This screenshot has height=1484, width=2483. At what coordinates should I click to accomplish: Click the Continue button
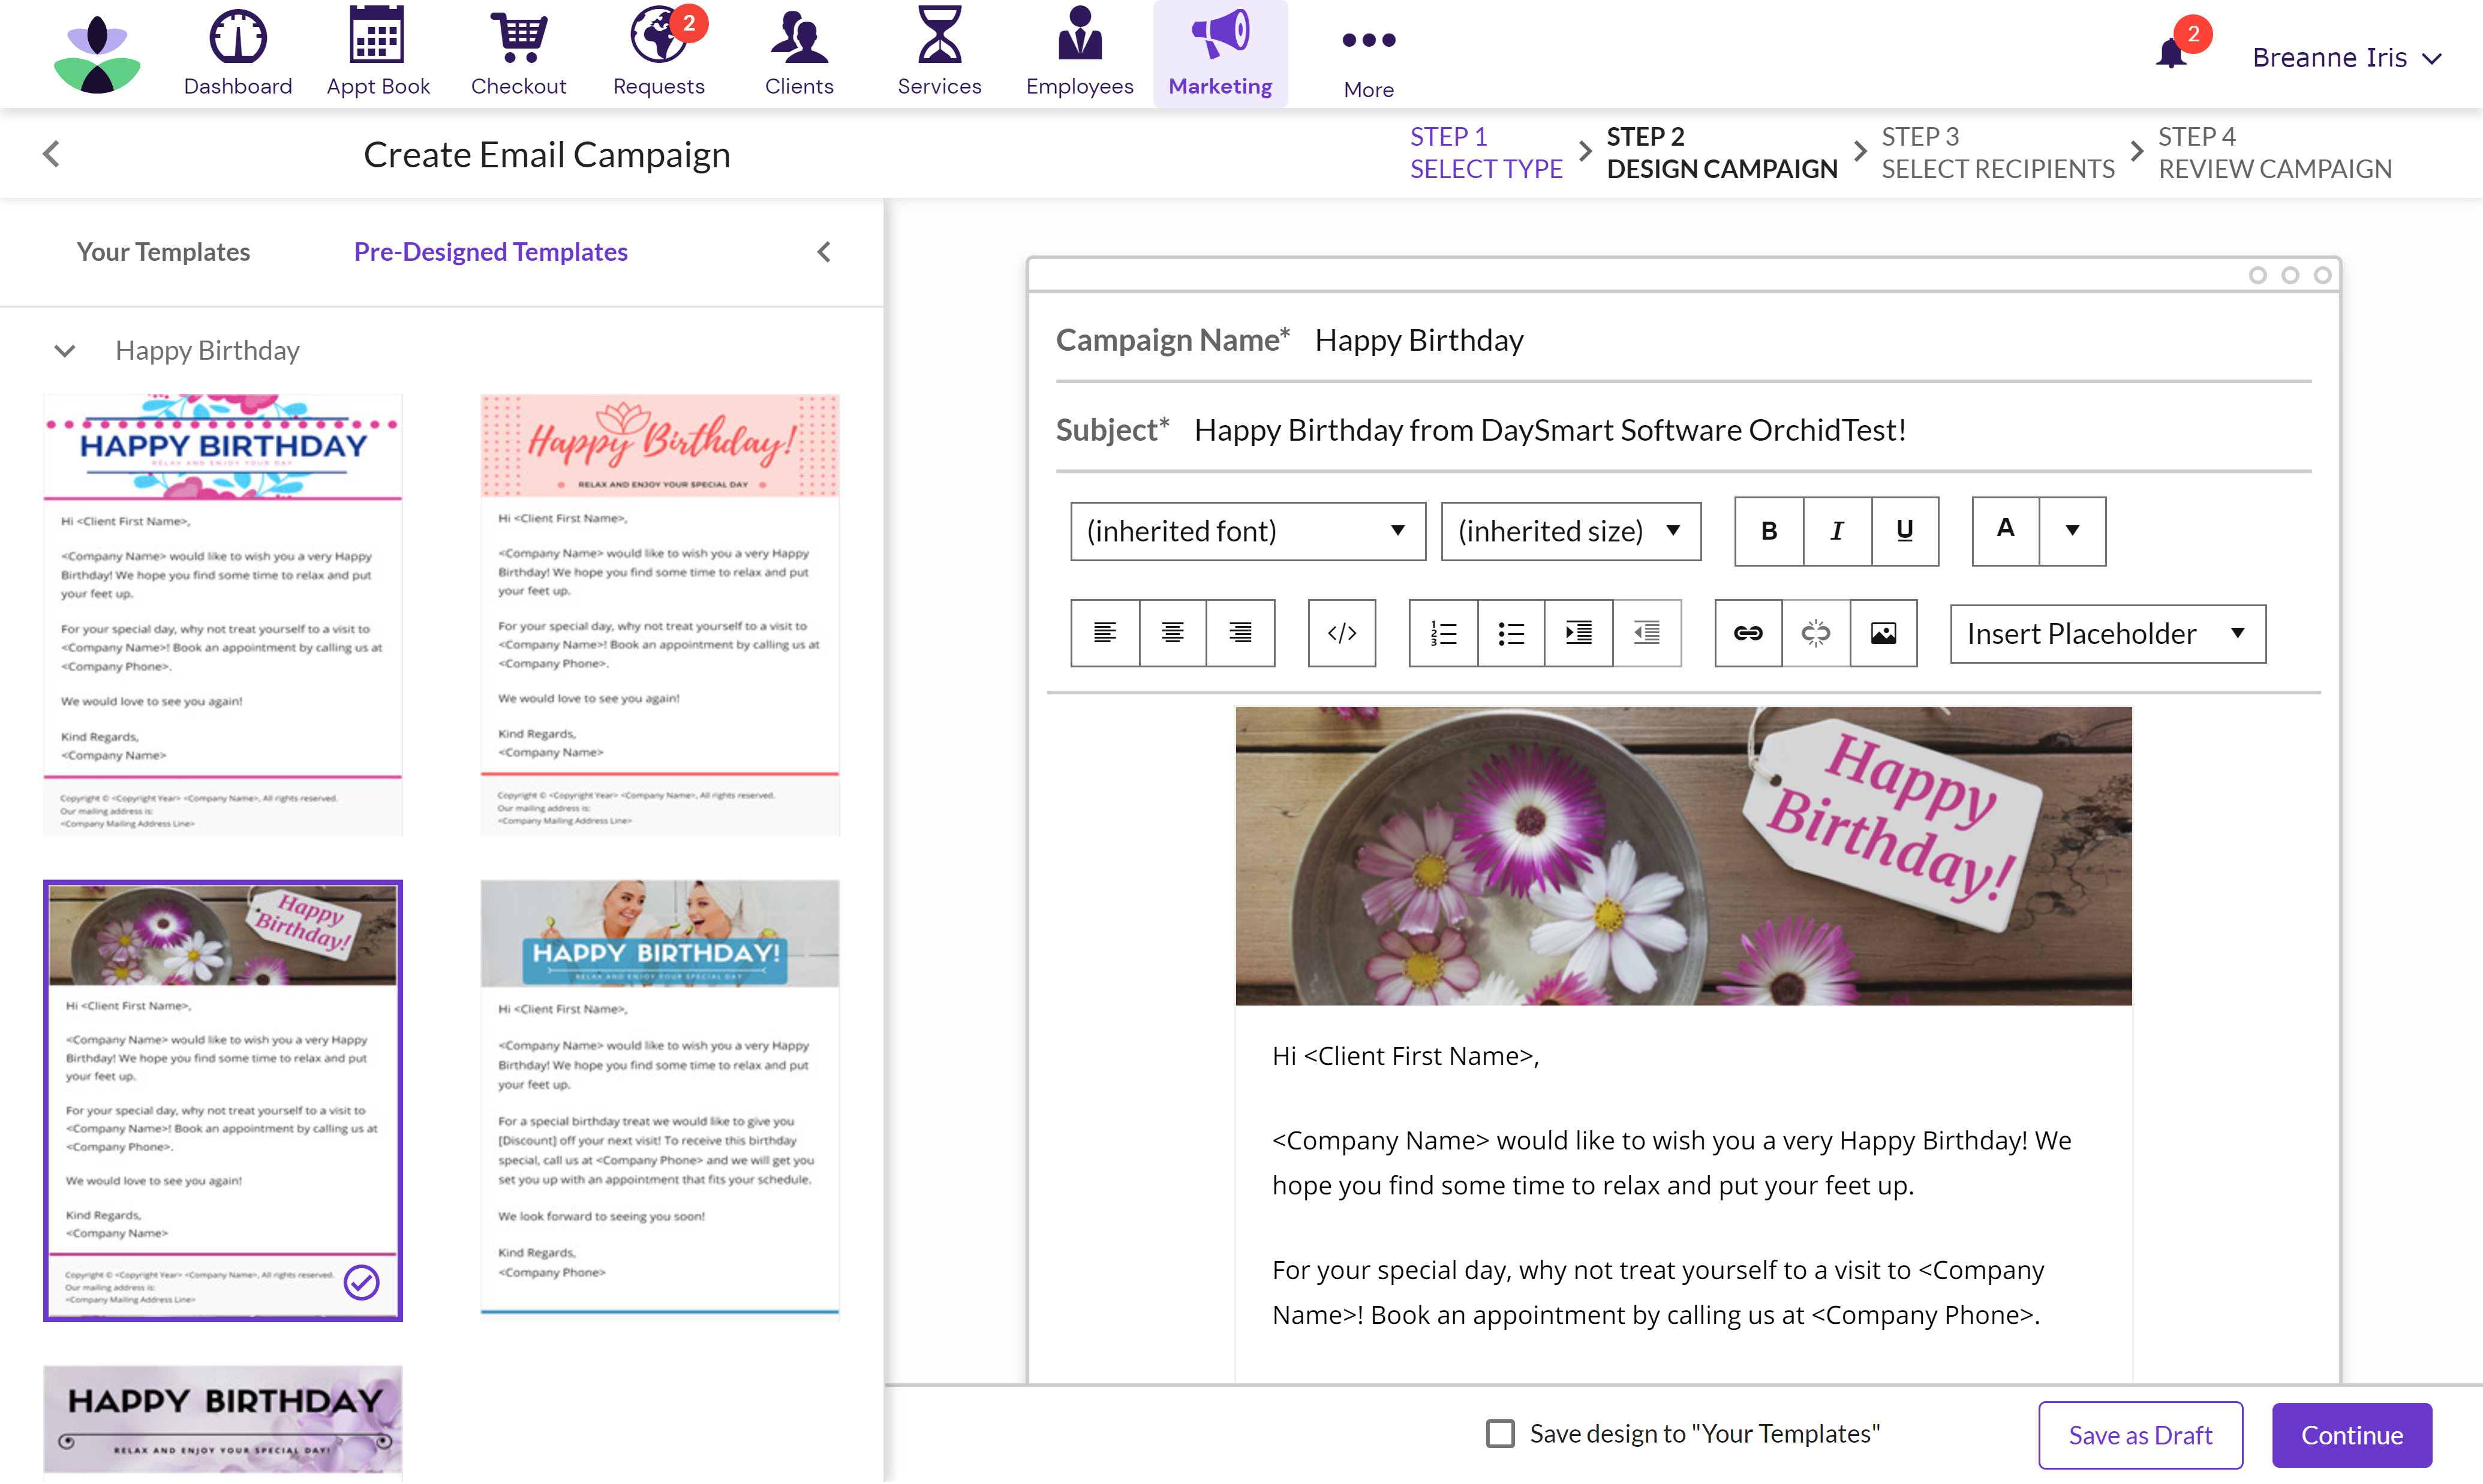2351,1435
